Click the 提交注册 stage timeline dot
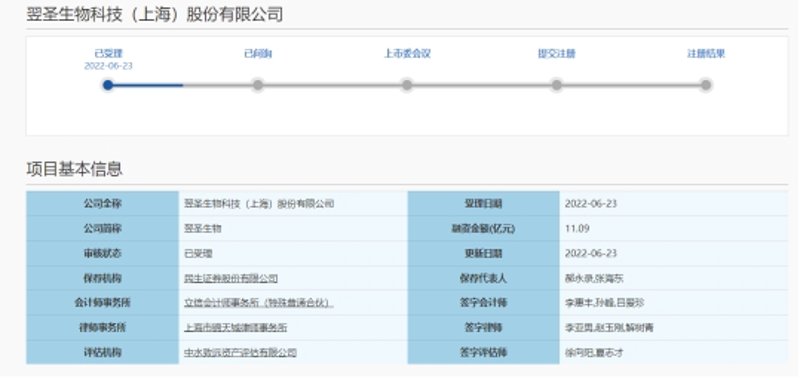This screenshot has height=378, width=800. tap(557, 85)
